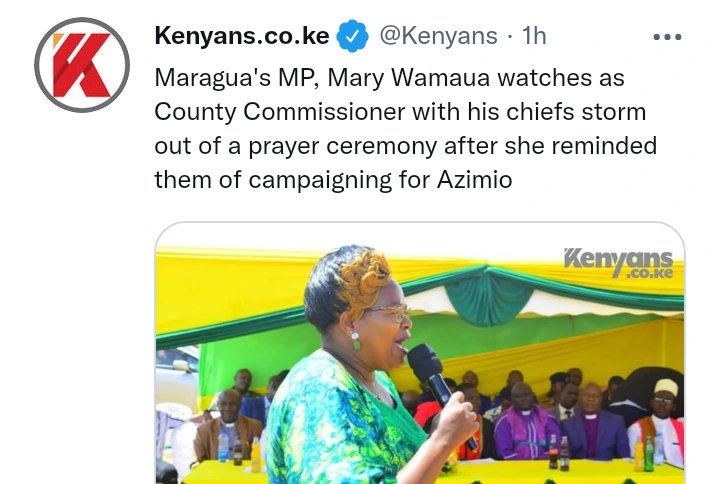Open the @Kenyans handle link
Viewport: 718px width, 484px height.
[x=438, y=36]
